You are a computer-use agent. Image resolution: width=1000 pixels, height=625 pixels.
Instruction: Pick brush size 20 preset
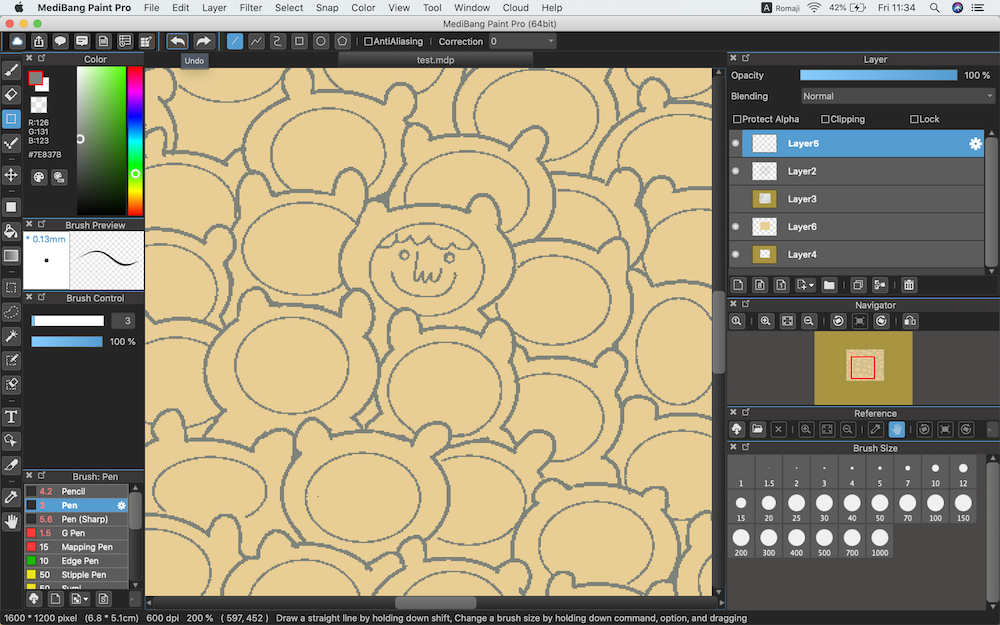pos(769,507)
